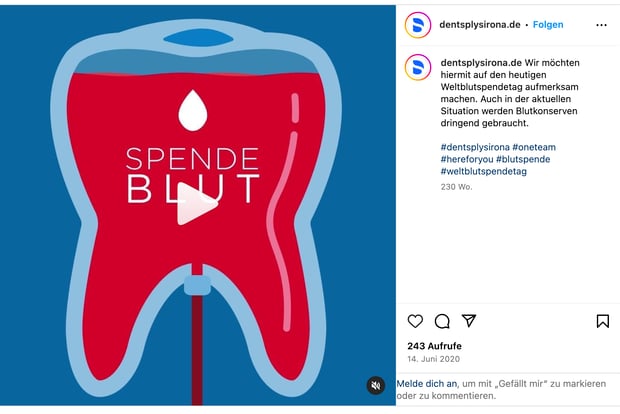Screen dimensions: 620x414
Task: Open the #oneteam hashtag
Action: click(534, 147)
